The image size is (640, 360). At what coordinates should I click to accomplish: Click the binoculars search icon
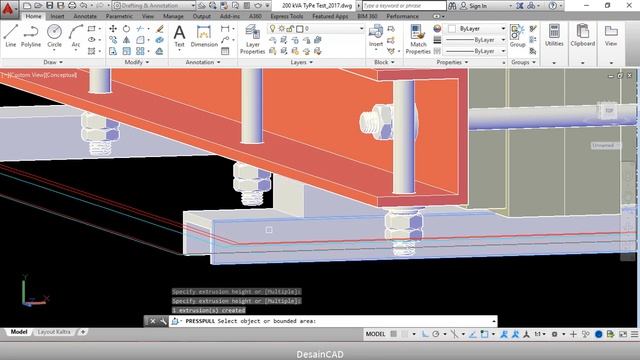(x=452, y=6)
